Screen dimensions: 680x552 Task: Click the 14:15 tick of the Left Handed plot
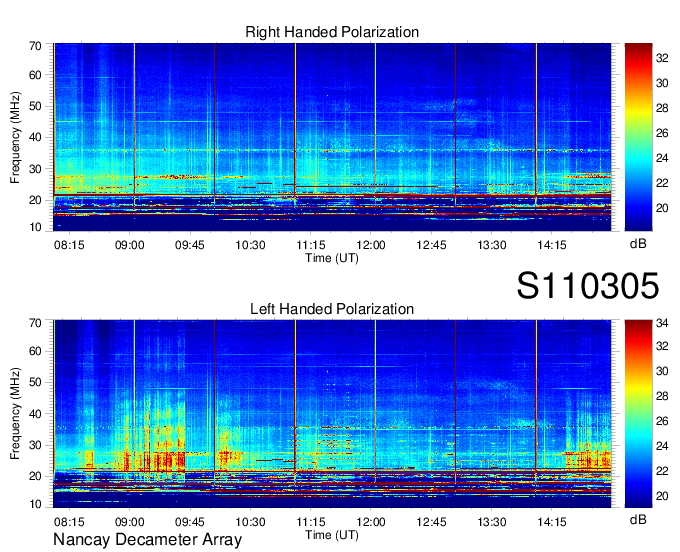tap(552, 522)
